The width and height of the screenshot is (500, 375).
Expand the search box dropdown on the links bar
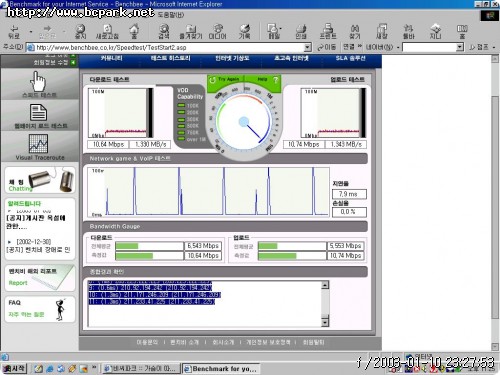click(x=460, y=47)
